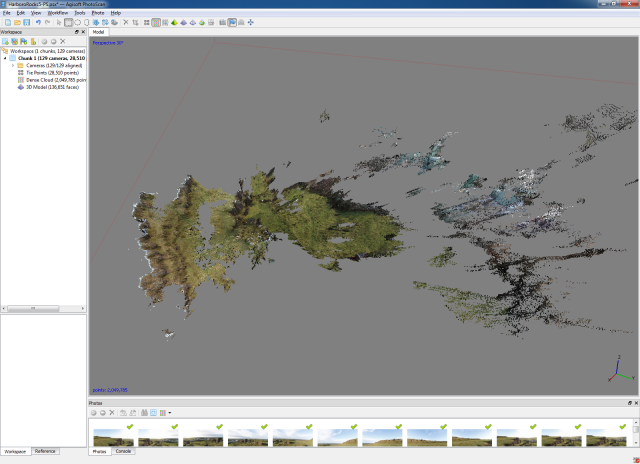
Task: Toggle the Dense Cloud view mode
Action: pos(156,22)
